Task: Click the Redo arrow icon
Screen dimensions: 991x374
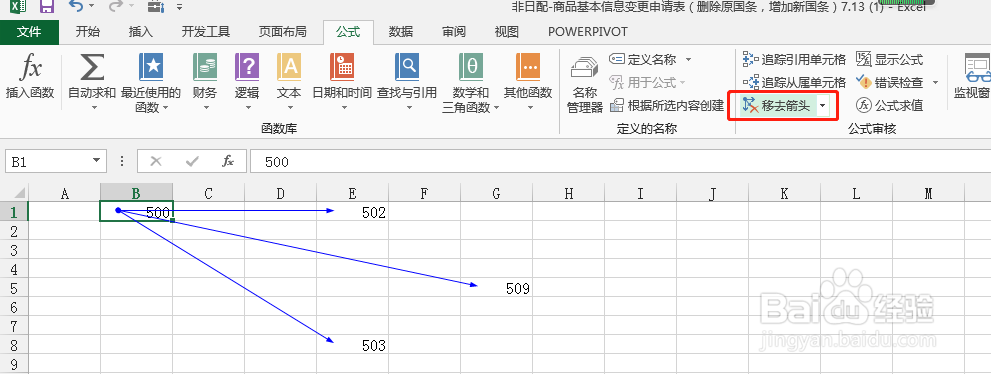Action: tap(115, 6)
